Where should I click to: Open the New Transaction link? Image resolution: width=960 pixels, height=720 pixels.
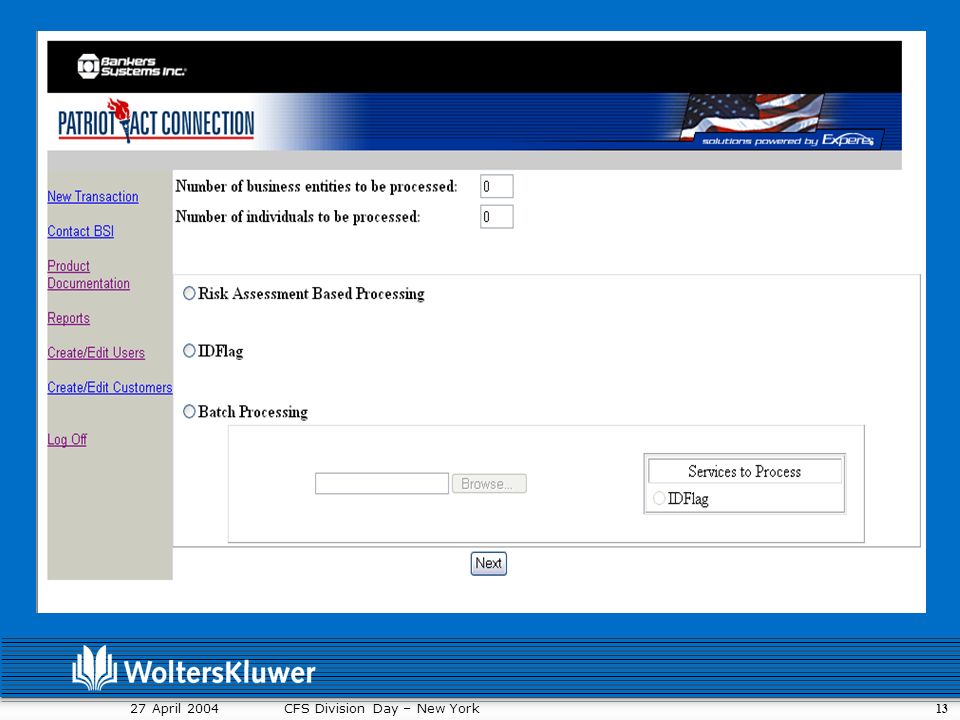93,197
